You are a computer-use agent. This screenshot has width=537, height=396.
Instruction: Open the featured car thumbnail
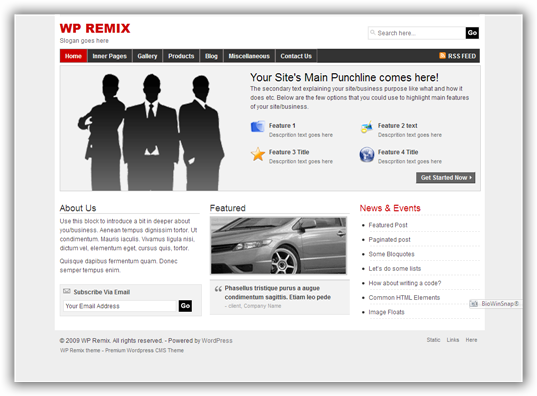pyautogui.click(x=278, y=245)
